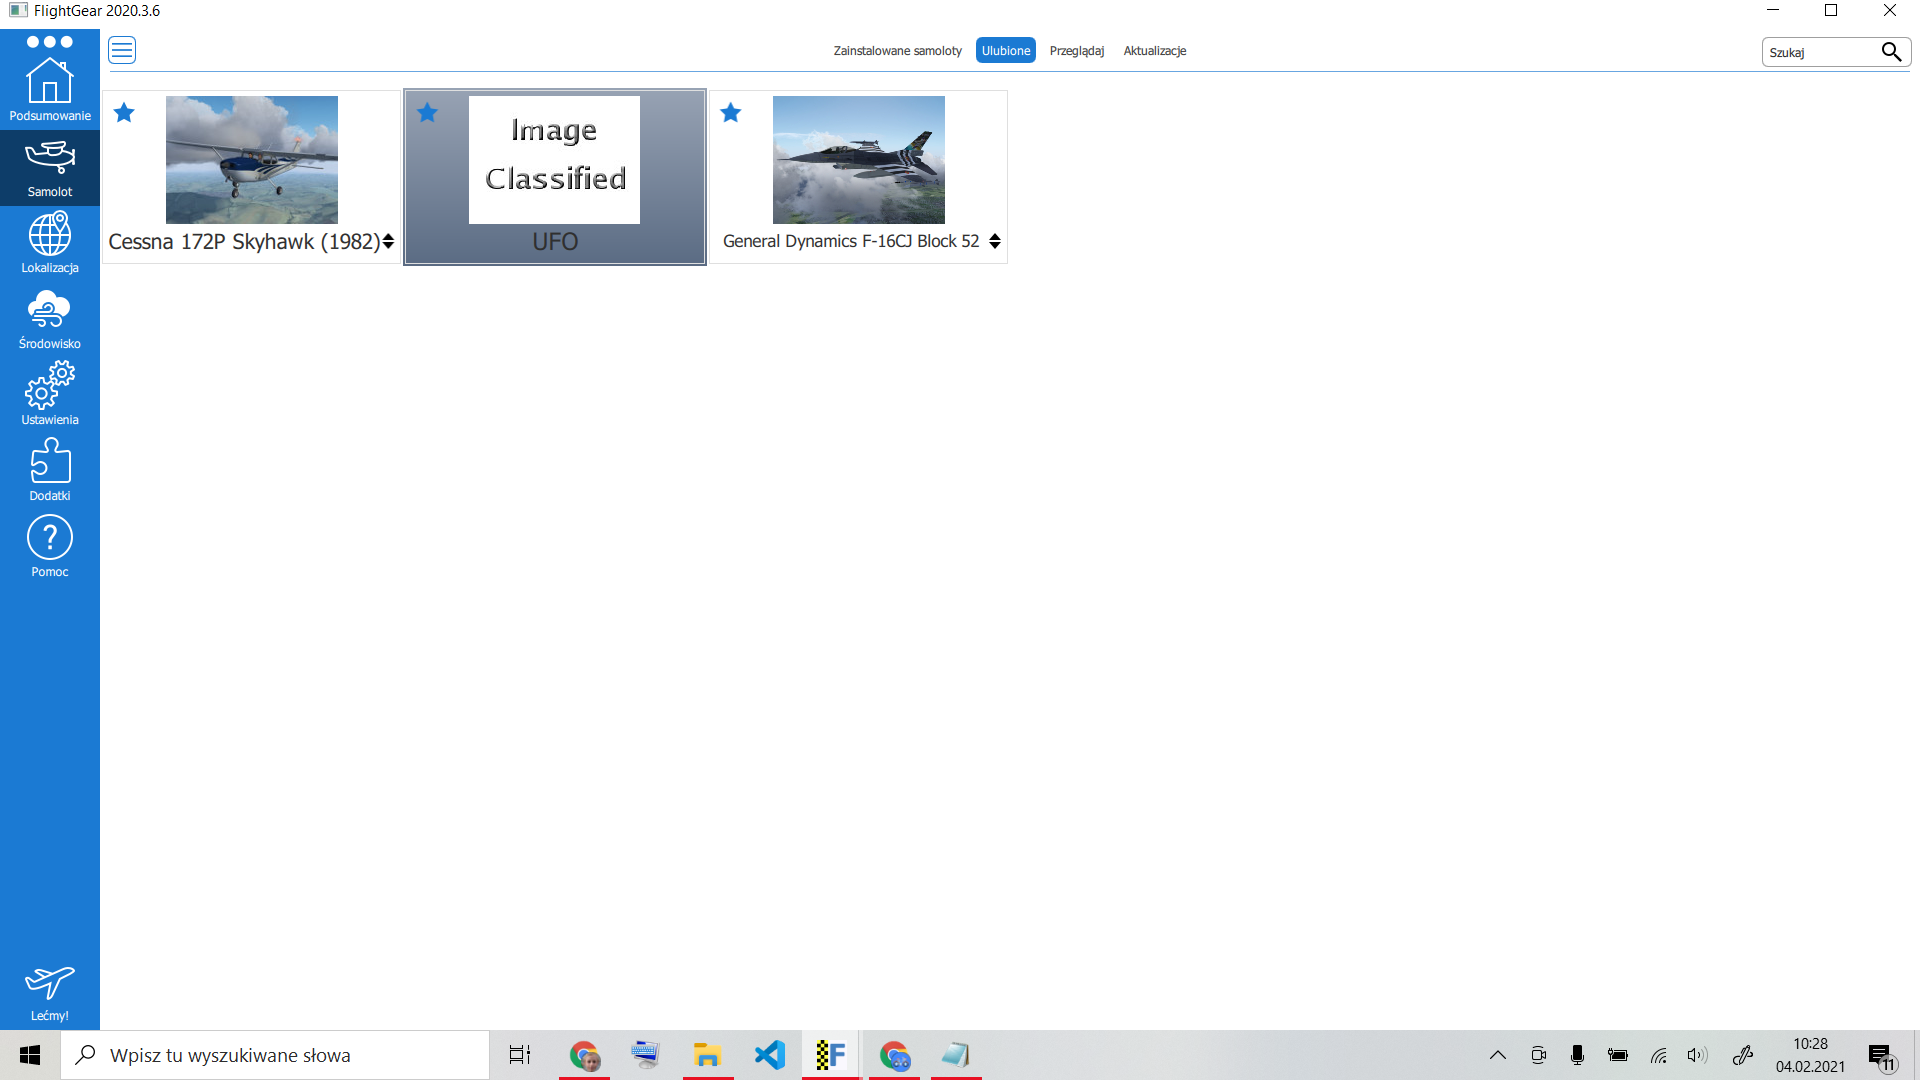Expand Cessna 172P variant selector

coord(388,241)
